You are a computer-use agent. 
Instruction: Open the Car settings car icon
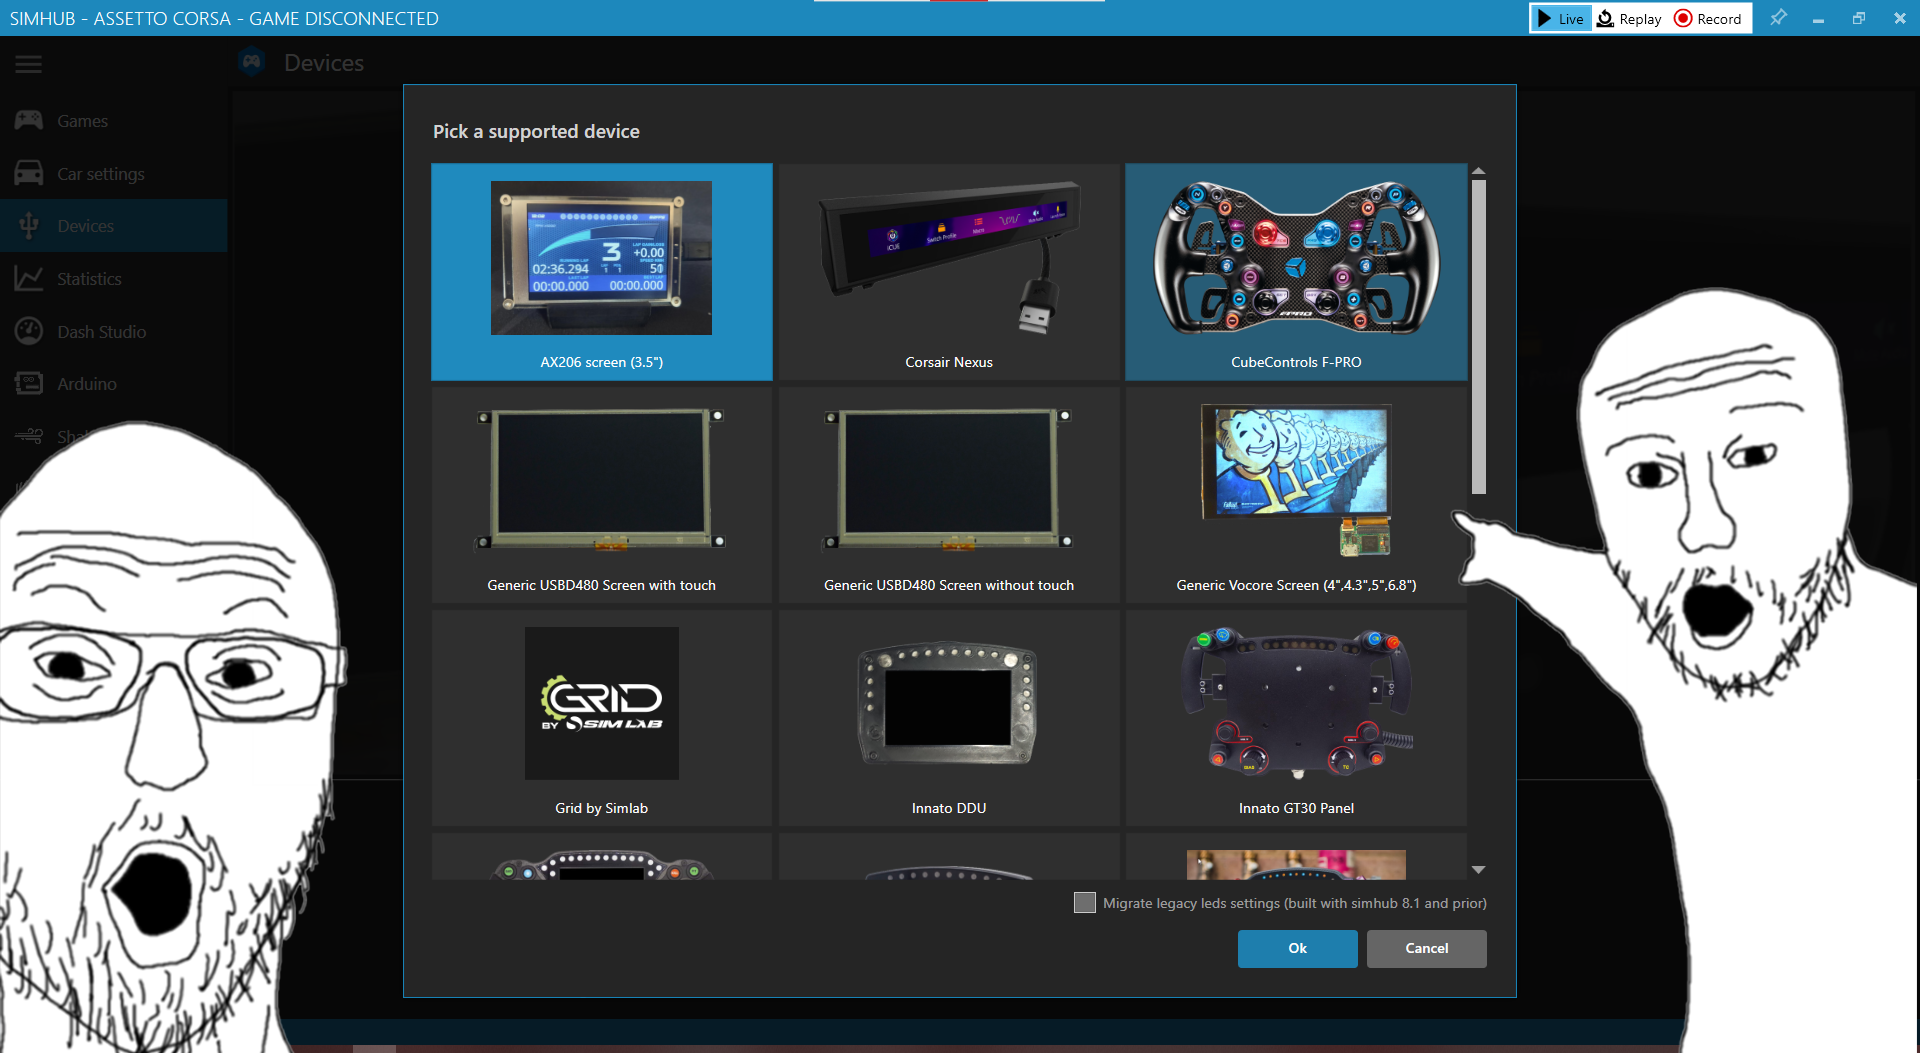[29, 174]
